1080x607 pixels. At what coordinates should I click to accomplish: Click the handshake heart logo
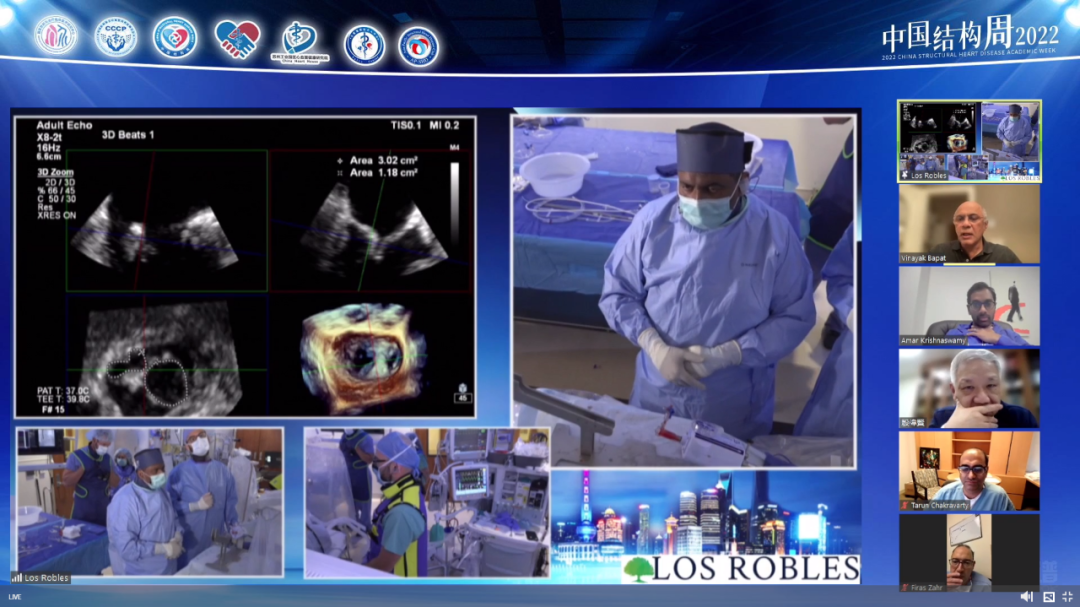[x=237, y=40]
